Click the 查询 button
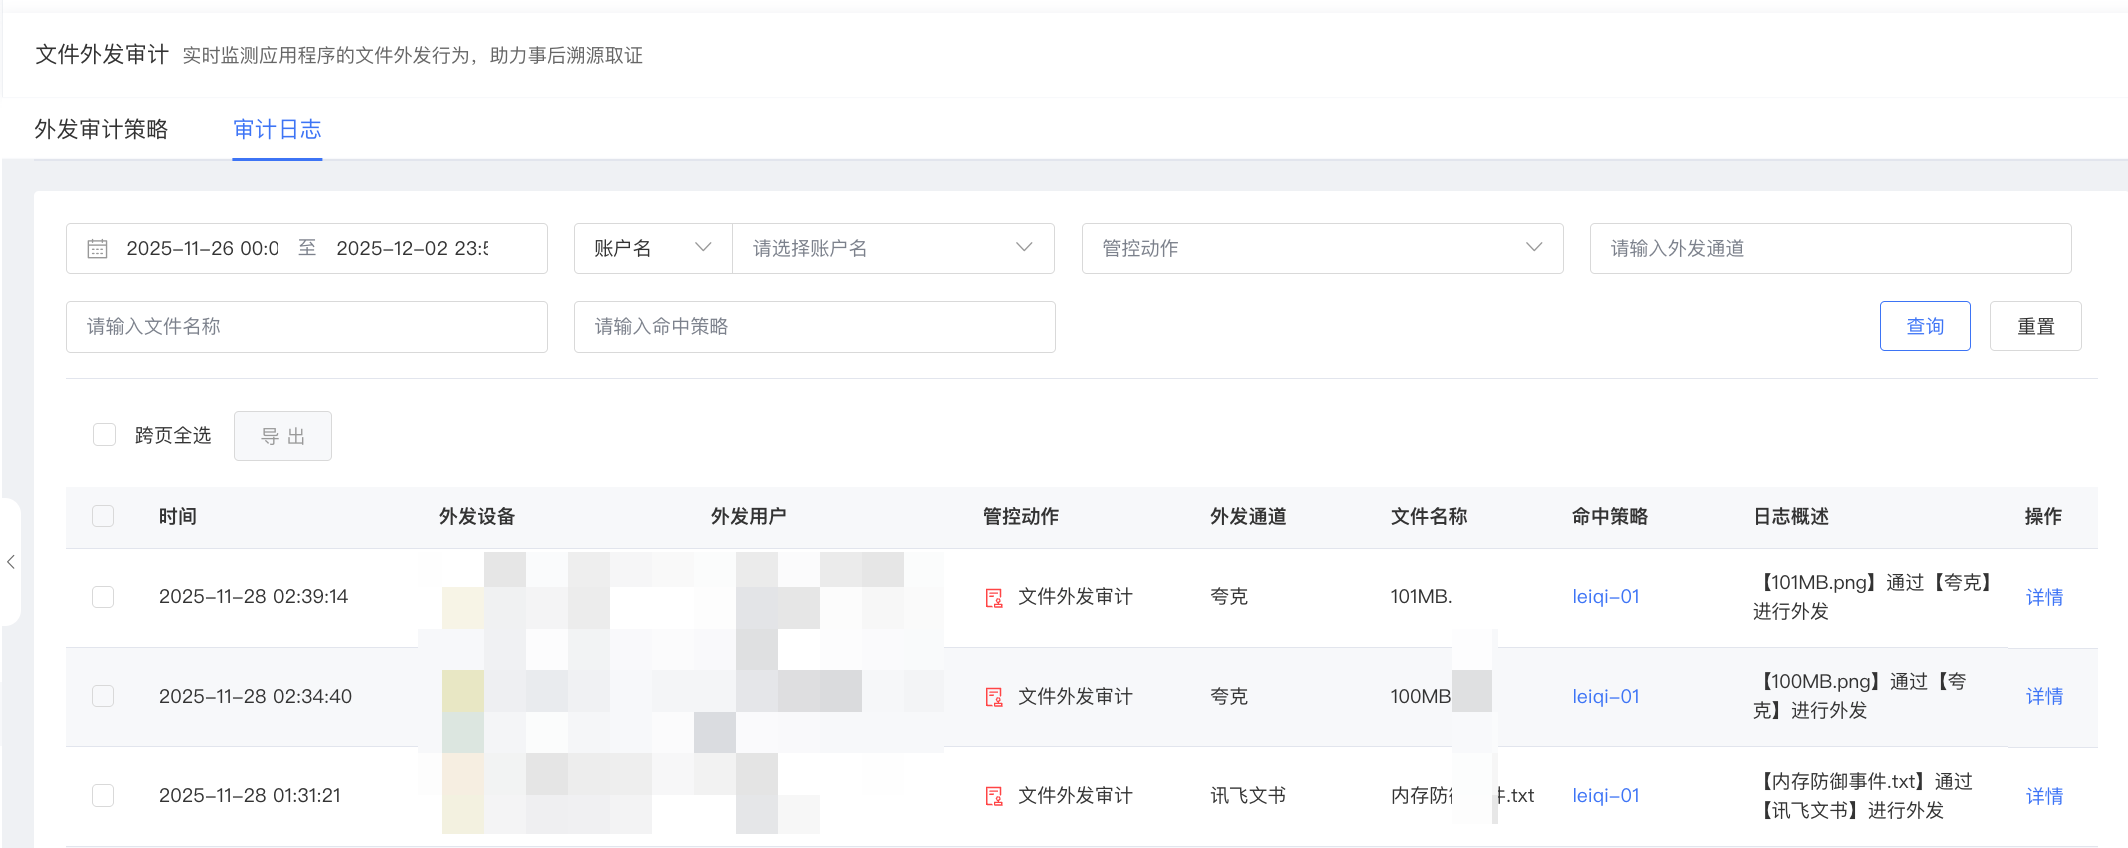Viewport: 2128px width, 848px height. click(x=1924, y=326)
